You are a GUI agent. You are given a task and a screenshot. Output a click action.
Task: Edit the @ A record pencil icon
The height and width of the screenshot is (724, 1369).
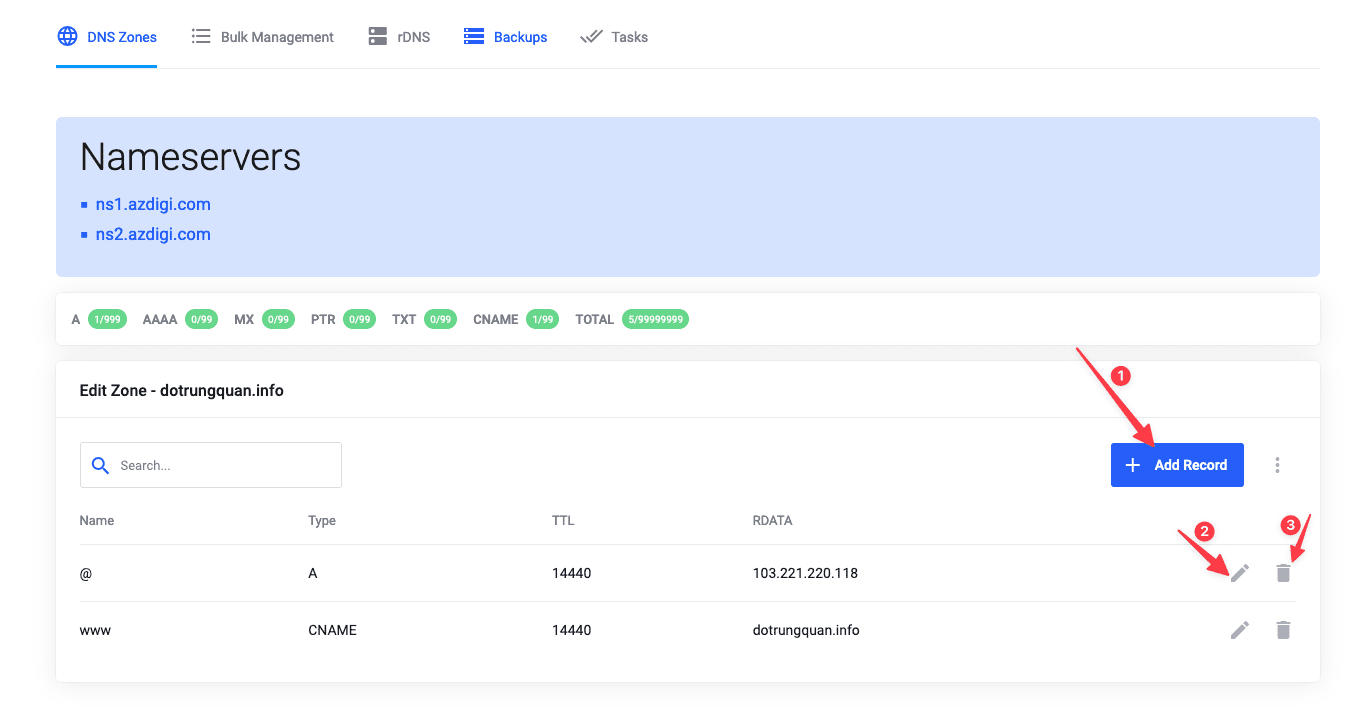[x=1240, y=573]
